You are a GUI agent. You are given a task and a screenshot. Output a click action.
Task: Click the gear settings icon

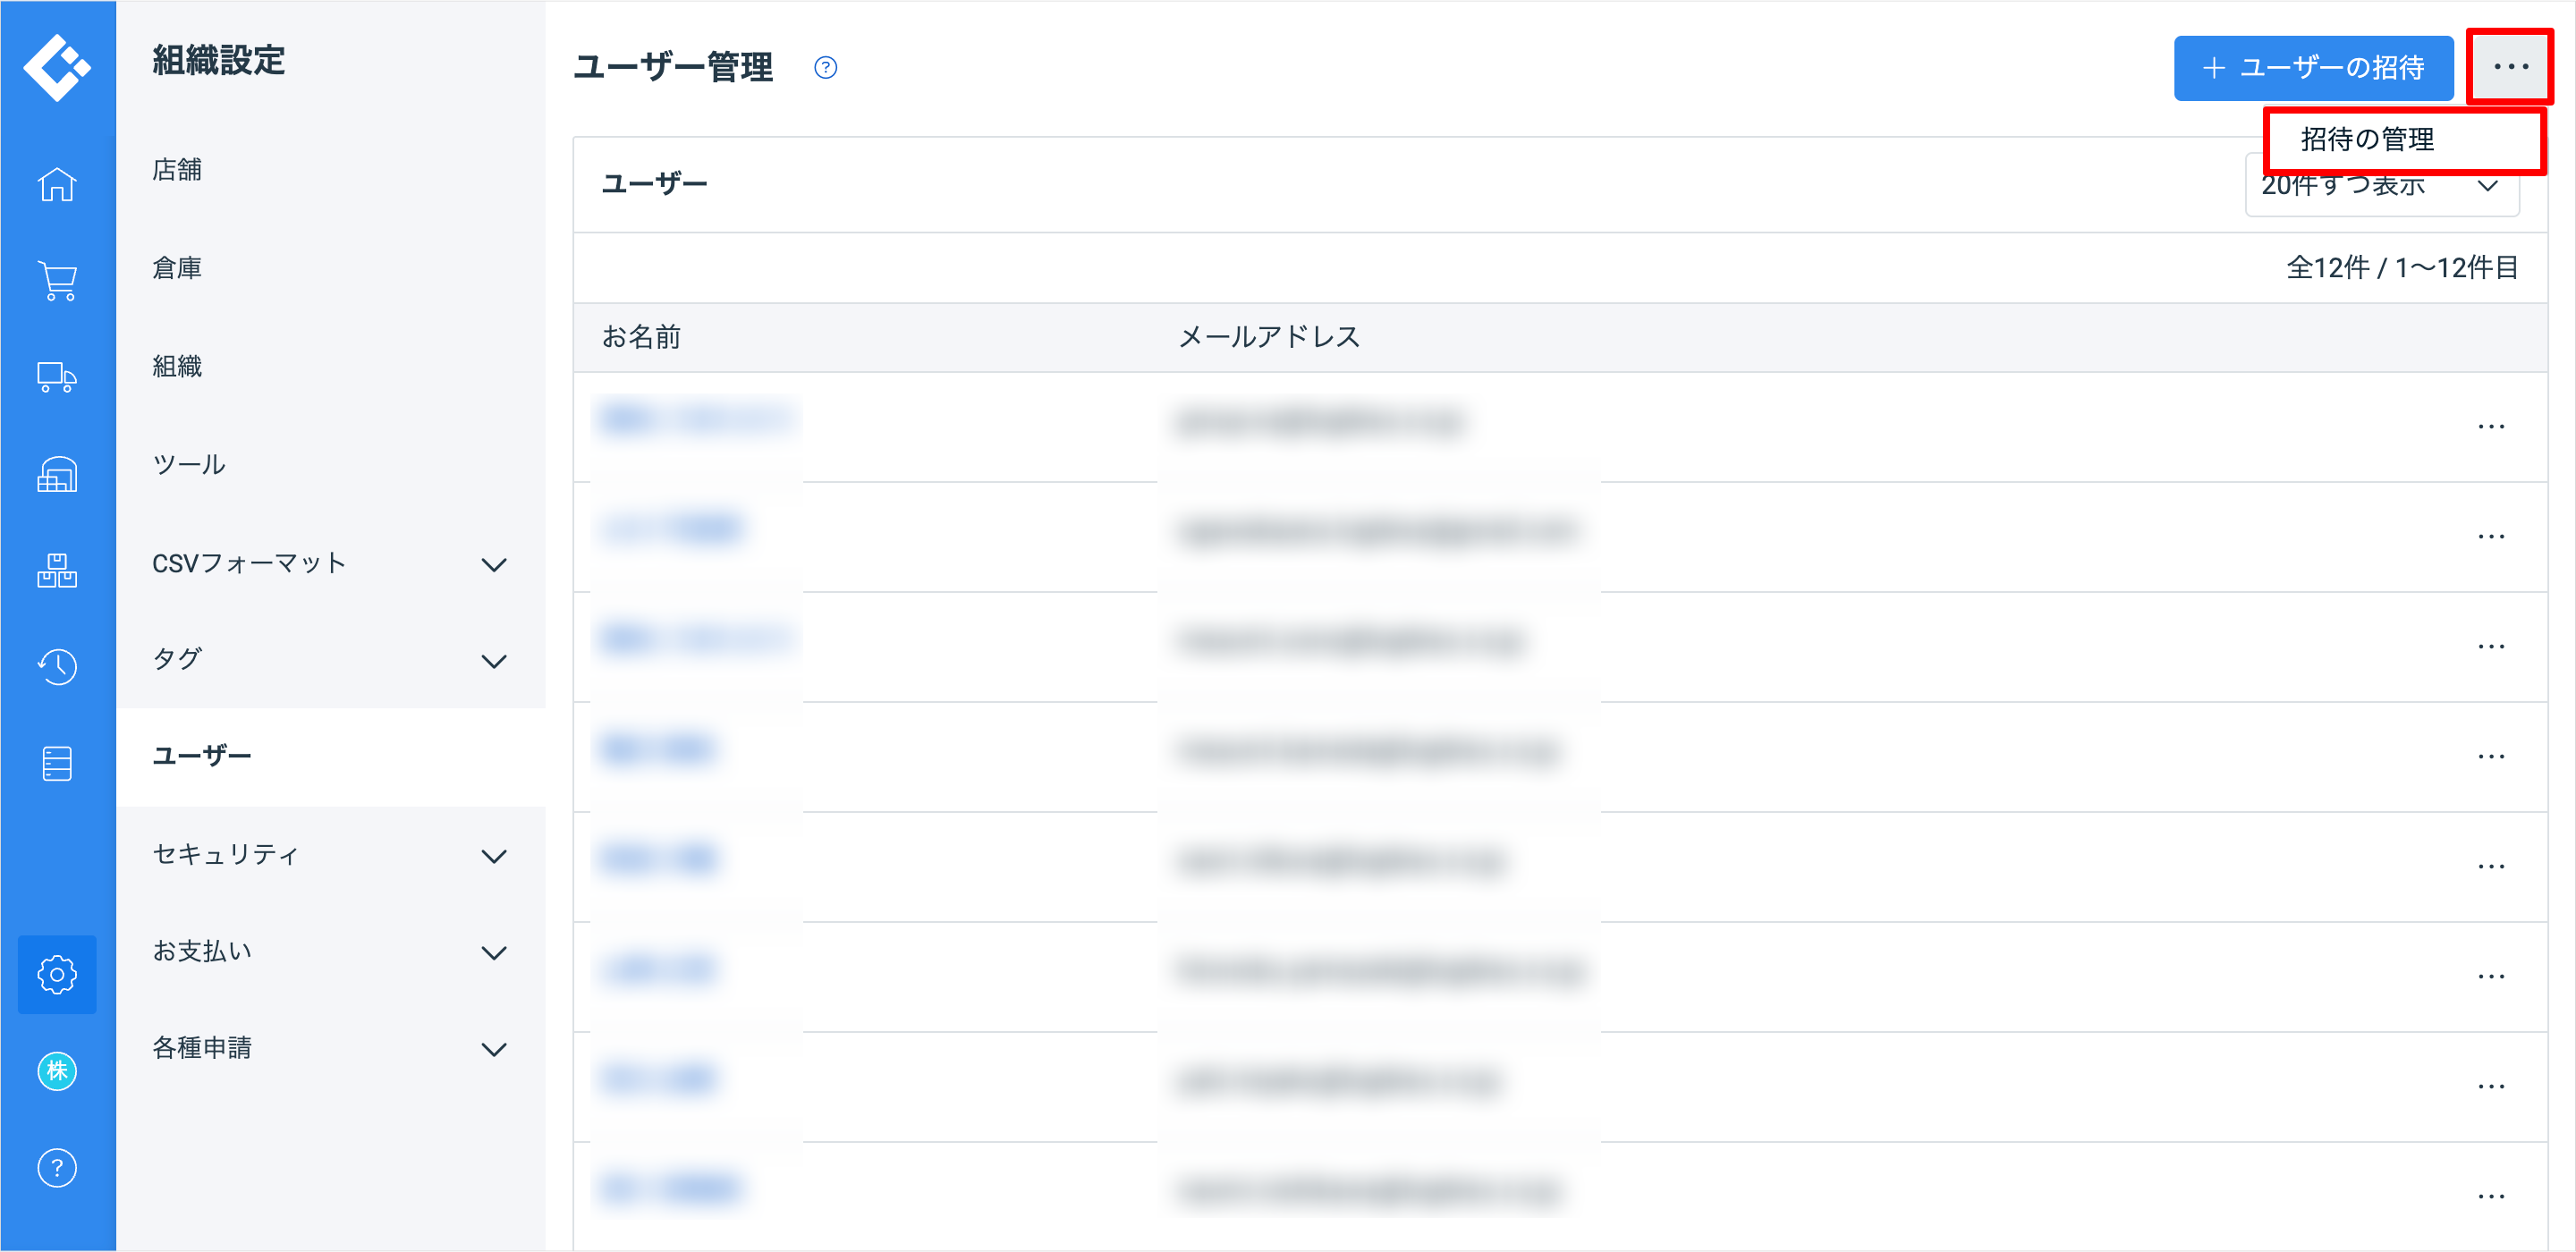tap(57, 974)
